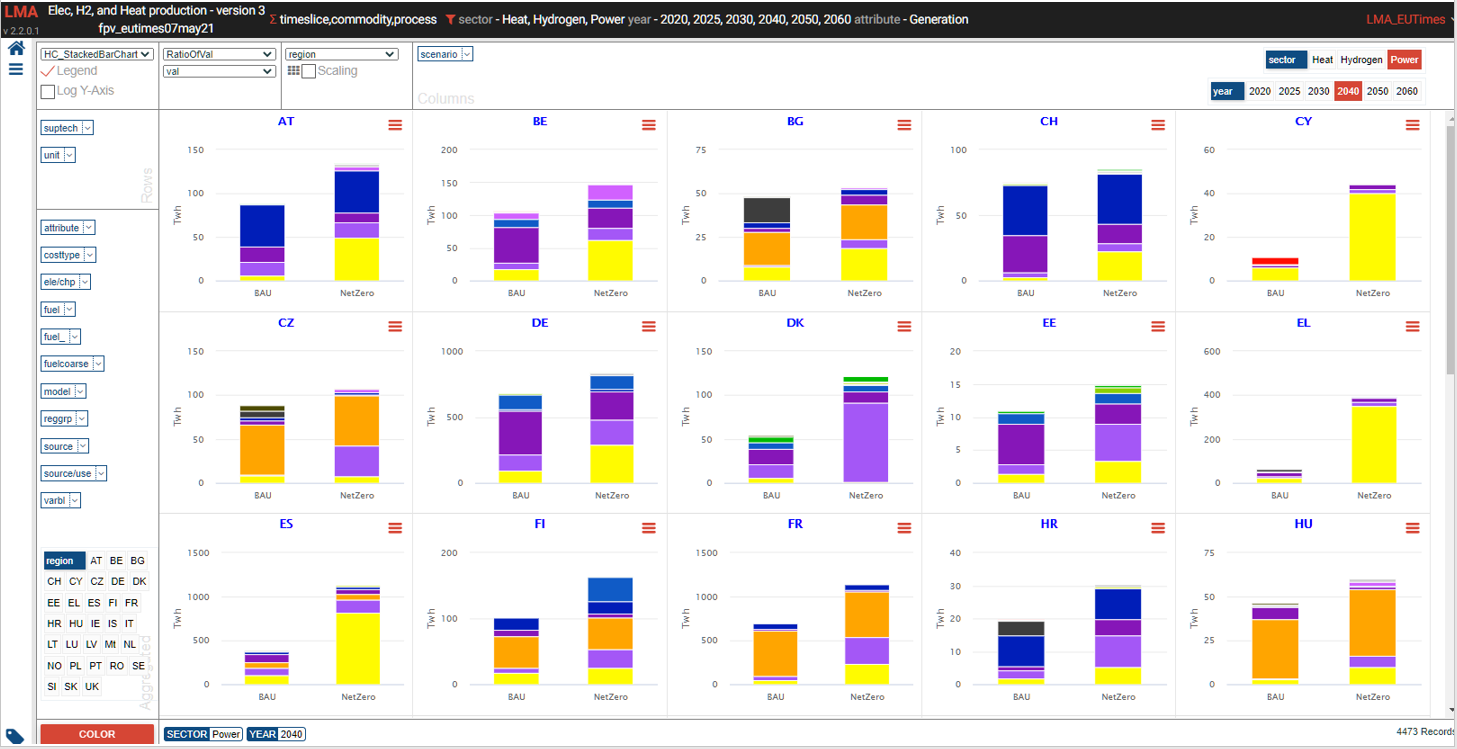Click the LMA_EUTimes link at top right

coord(1405,20)
